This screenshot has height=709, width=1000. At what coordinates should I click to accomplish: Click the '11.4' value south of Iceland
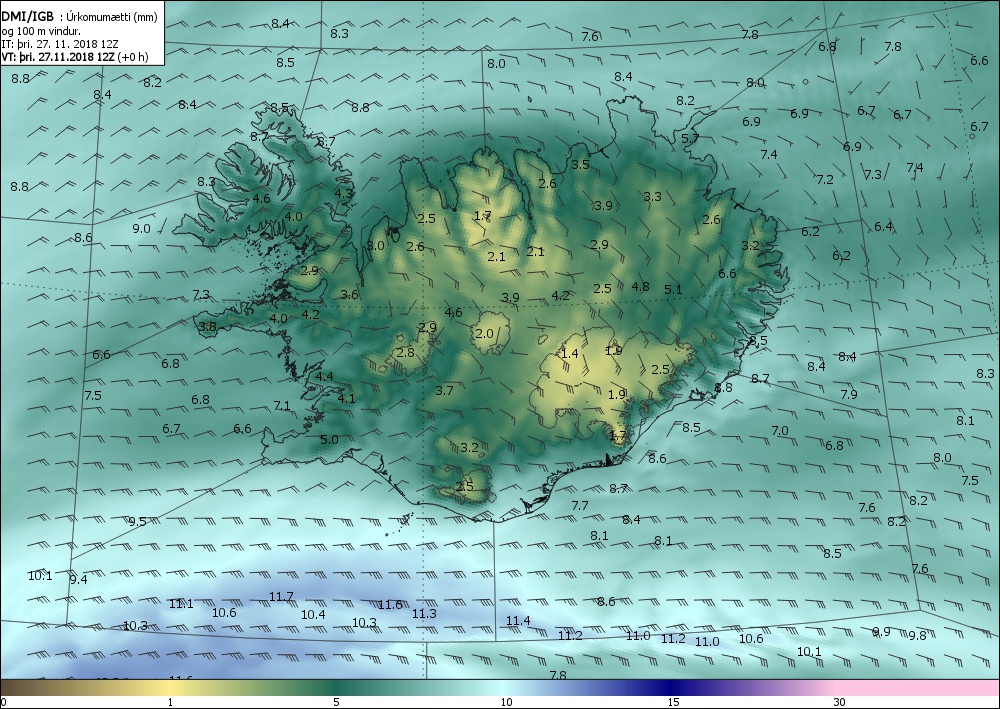click(x=518, y=620)
